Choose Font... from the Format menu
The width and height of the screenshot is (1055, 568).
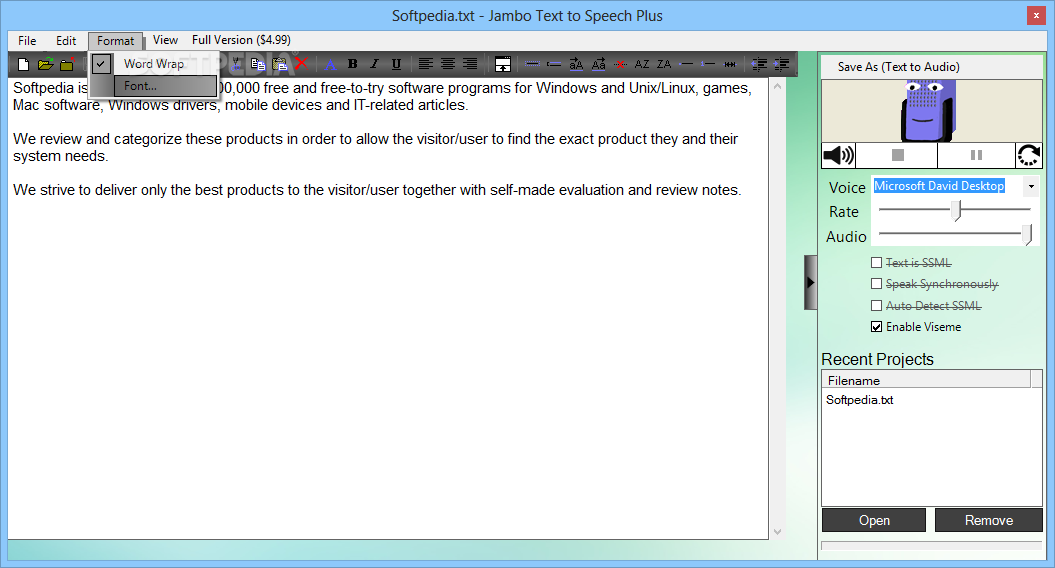166,86
